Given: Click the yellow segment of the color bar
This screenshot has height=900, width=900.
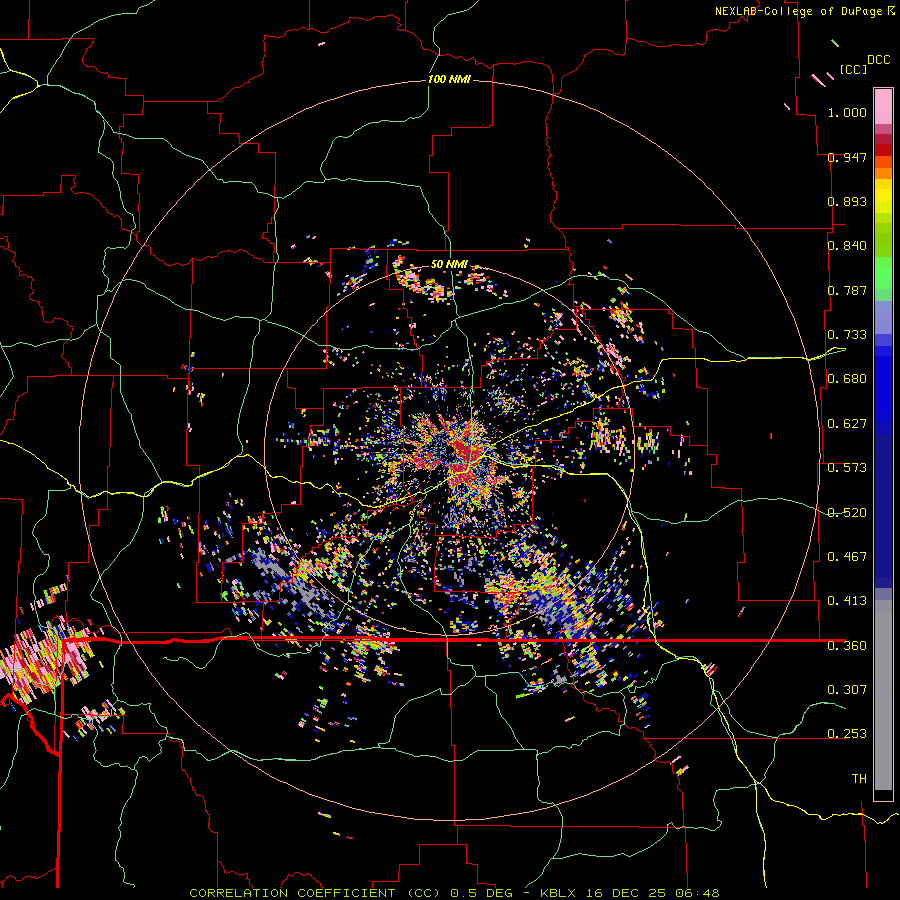Looking at the screenshot, I should click(x=883, y=198).
